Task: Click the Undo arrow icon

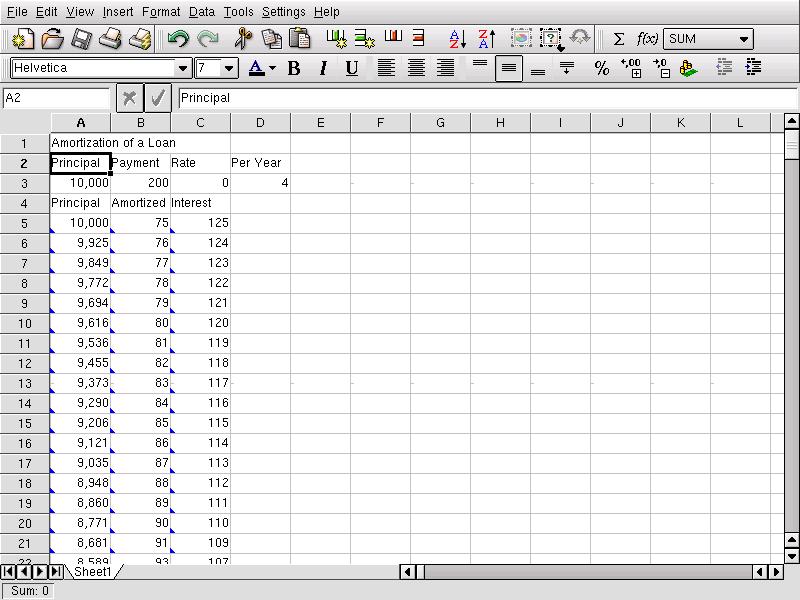Action: 178,39
